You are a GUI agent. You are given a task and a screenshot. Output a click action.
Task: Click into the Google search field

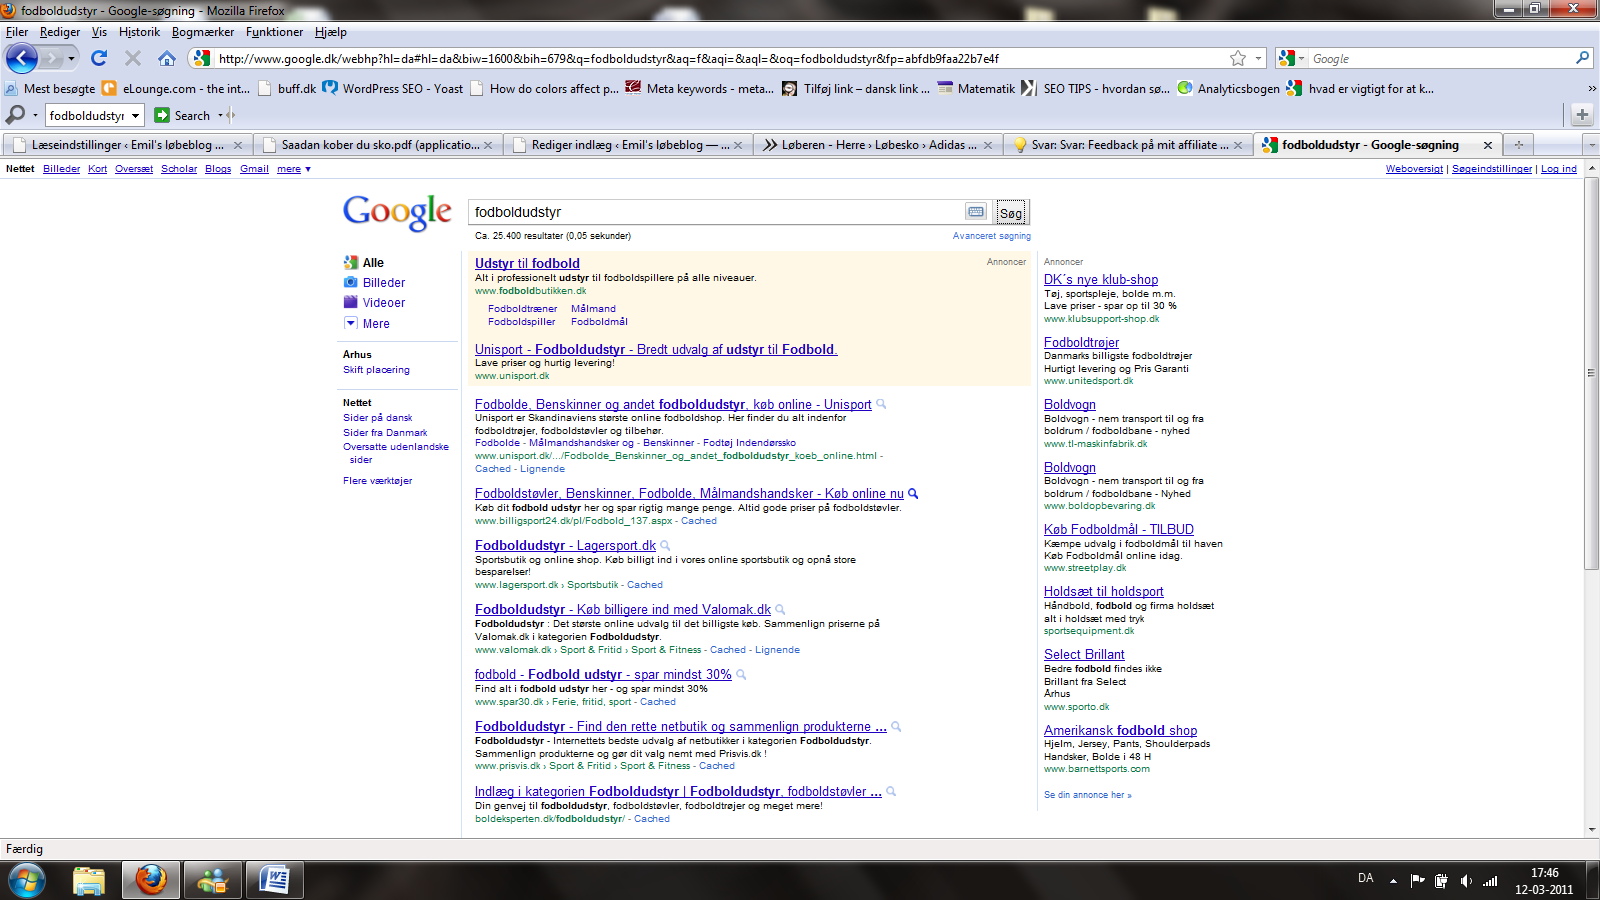click(x=716, y=212)
